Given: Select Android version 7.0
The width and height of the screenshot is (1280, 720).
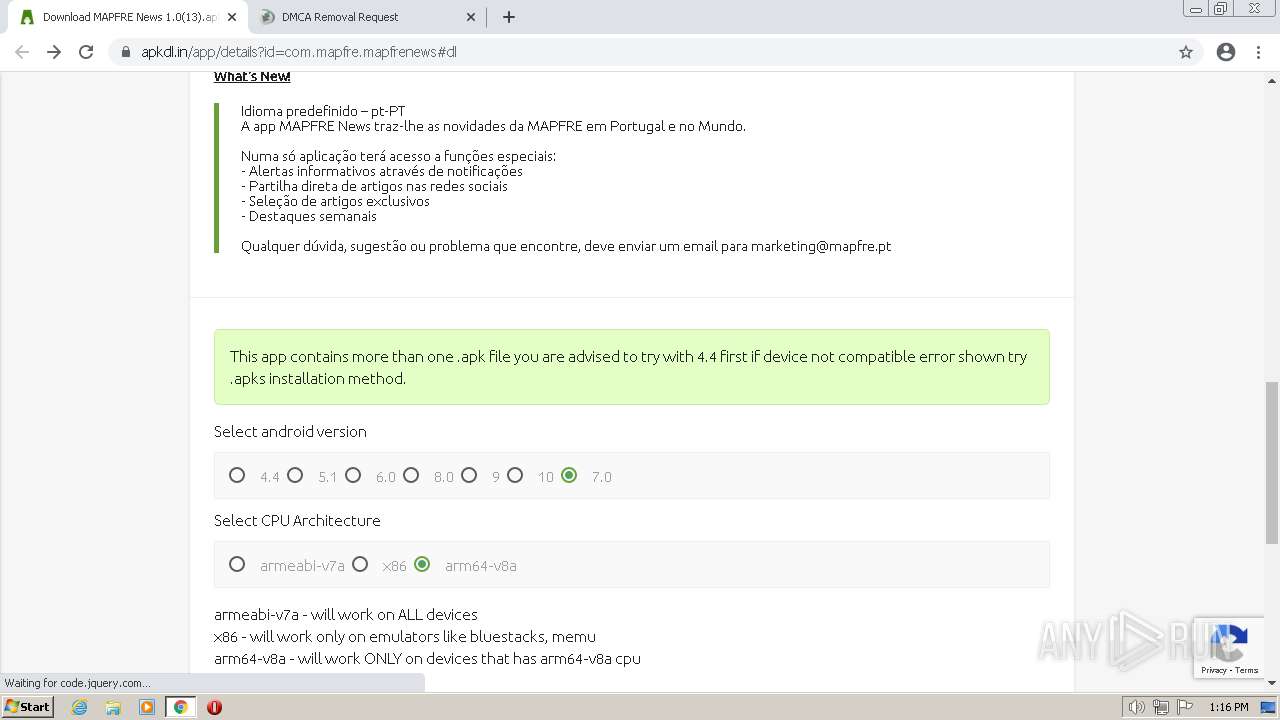Looking at the screenshot, I should coord(569,475).
